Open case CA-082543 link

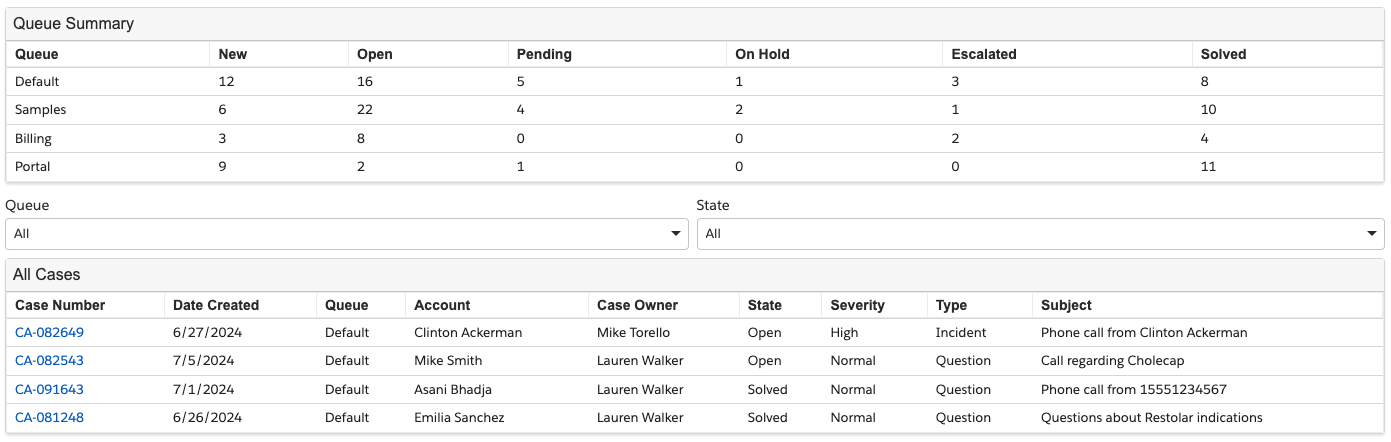pyautogui.click(x=49, y=361)
